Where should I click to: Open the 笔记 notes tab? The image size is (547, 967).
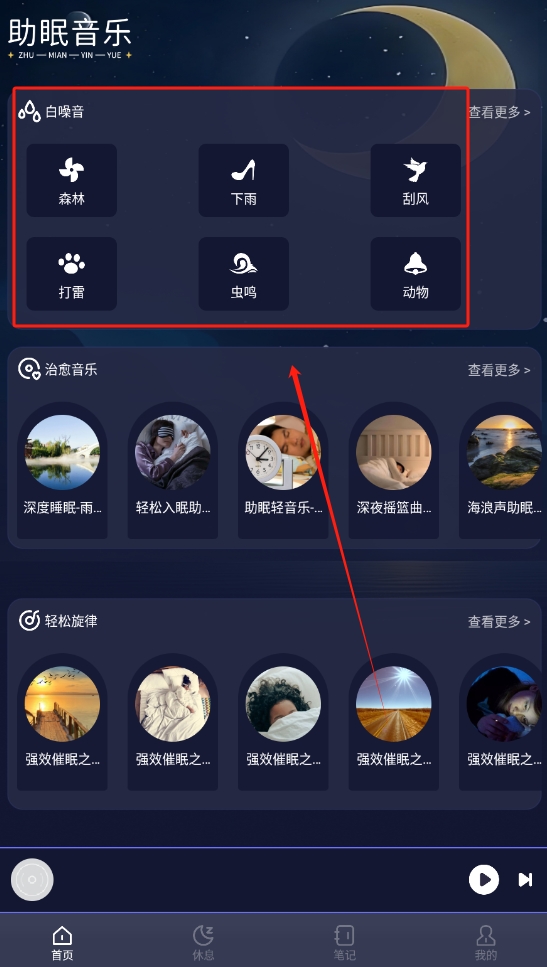pos(344,943)
